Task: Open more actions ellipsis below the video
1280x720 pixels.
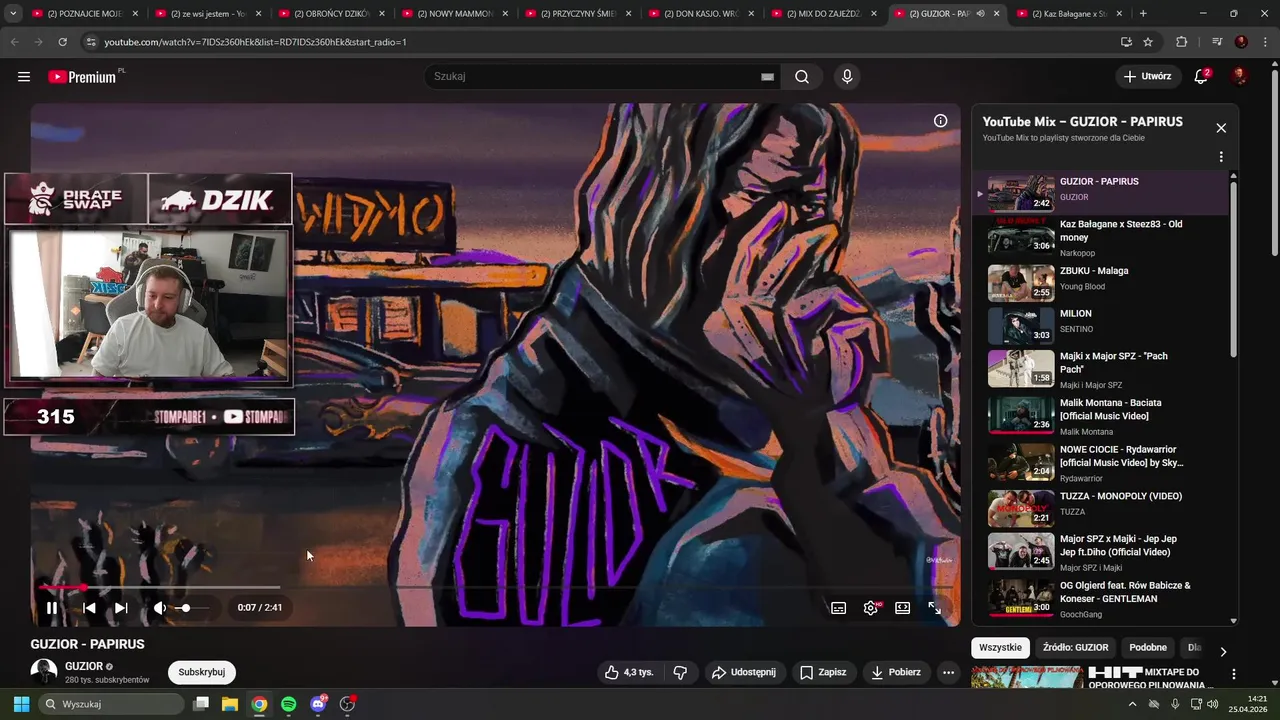Action: click(x=948, y=672)
